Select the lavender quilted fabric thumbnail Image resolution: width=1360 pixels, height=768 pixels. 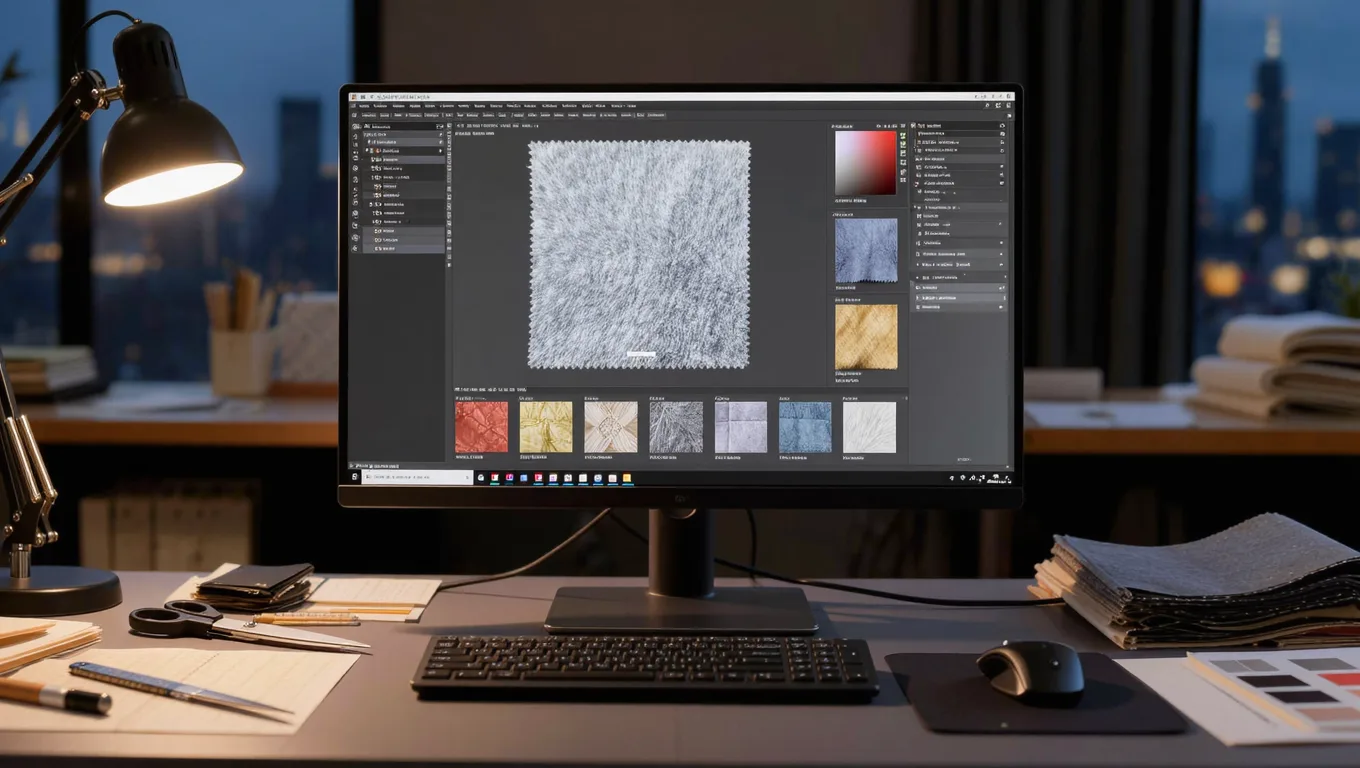pyautogui.click(x=741, y=427)
